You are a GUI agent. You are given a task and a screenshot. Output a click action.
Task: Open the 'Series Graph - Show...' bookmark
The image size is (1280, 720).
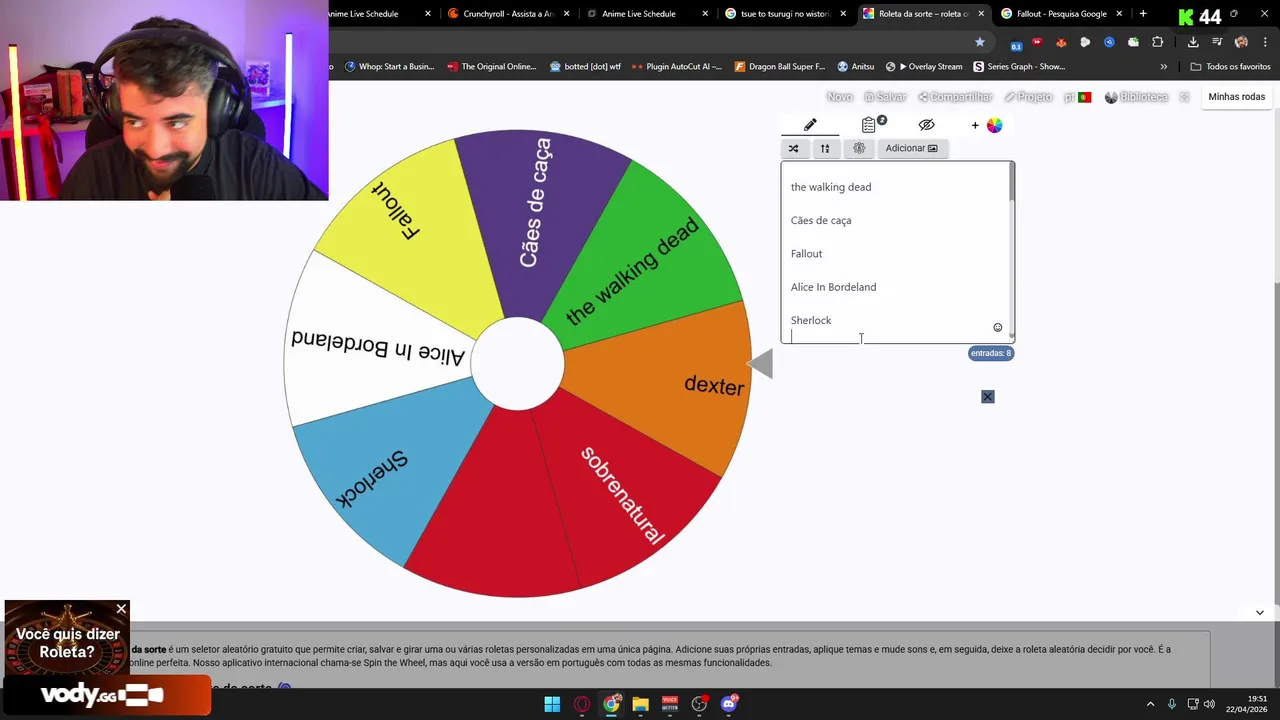click(x=1019, y=67)
